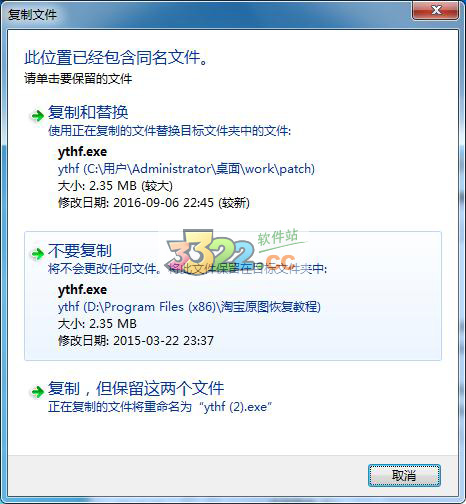Click 大小: 2.35 MB (较大) line
The width and height of the screenshot is (466, 504).
pyautogui.click(x=115, y=186)
